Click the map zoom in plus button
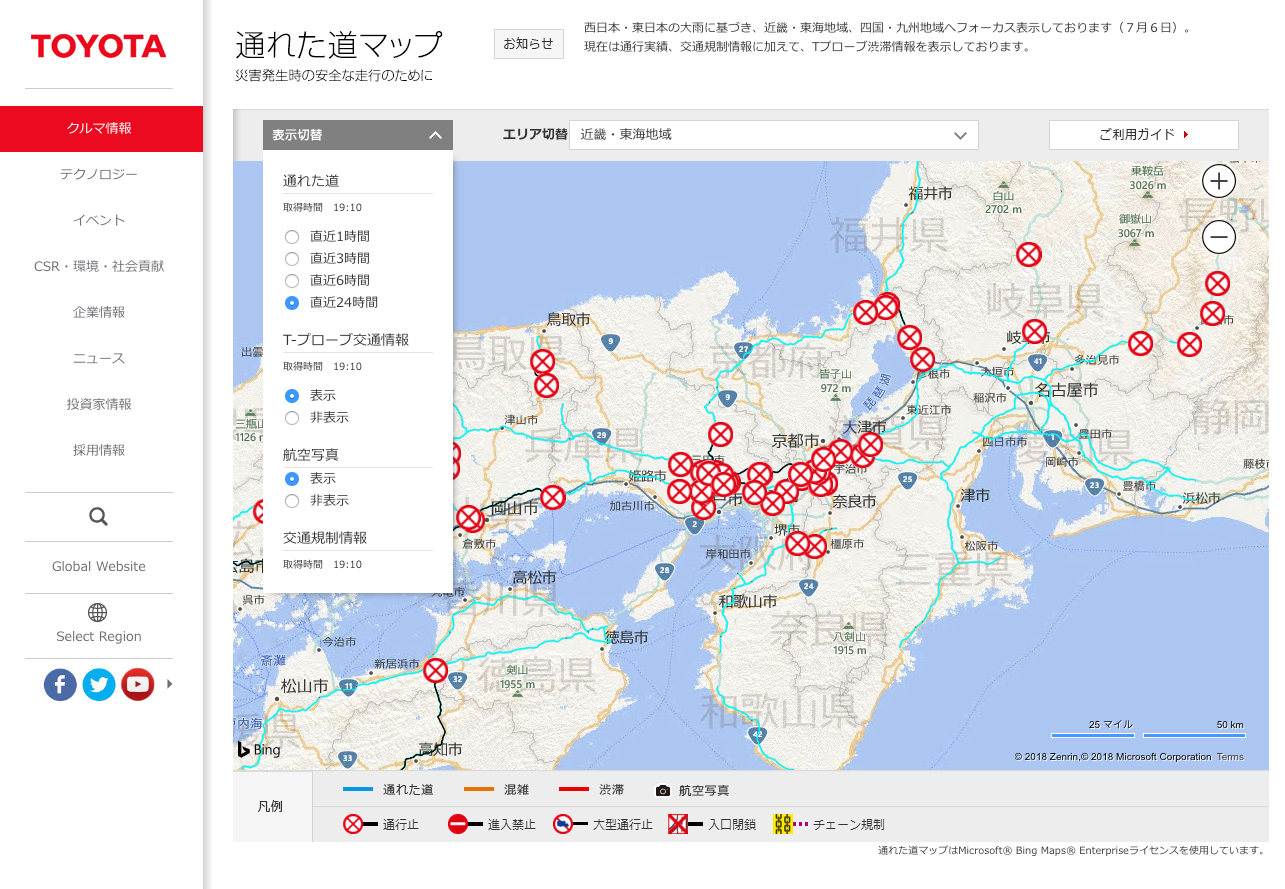This screenshot has width=1285, height=889. (1218, 181)
